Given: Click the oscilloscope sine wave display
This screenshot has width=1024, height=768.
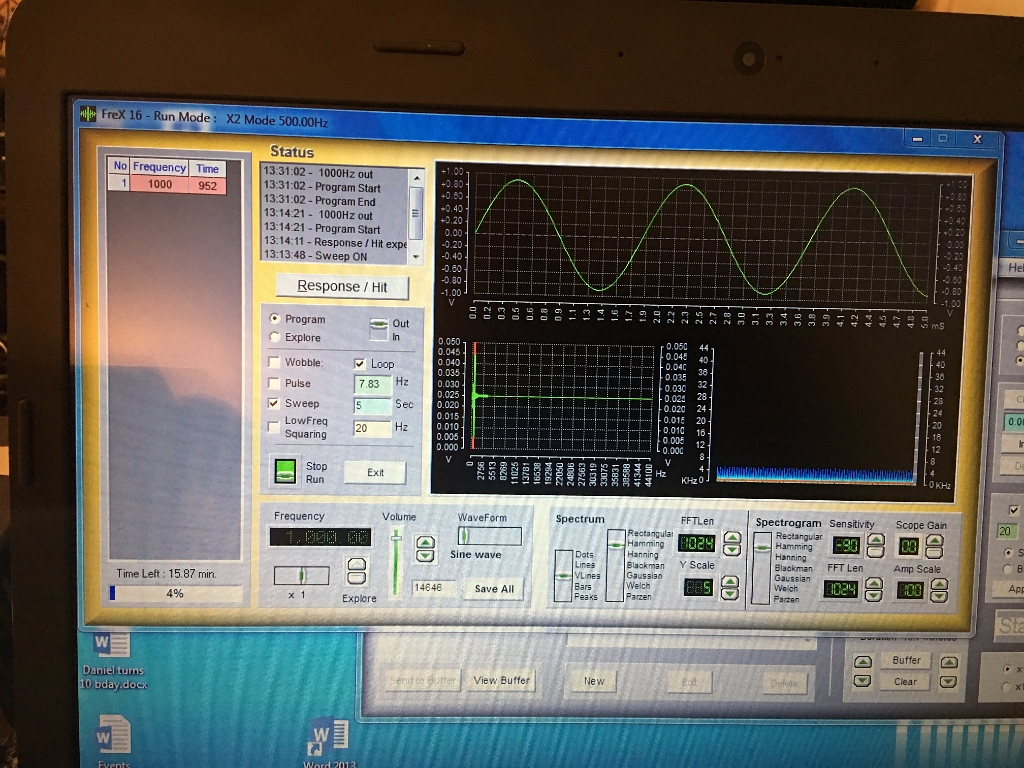Looking at the screenshot, I should pos(702,235).
